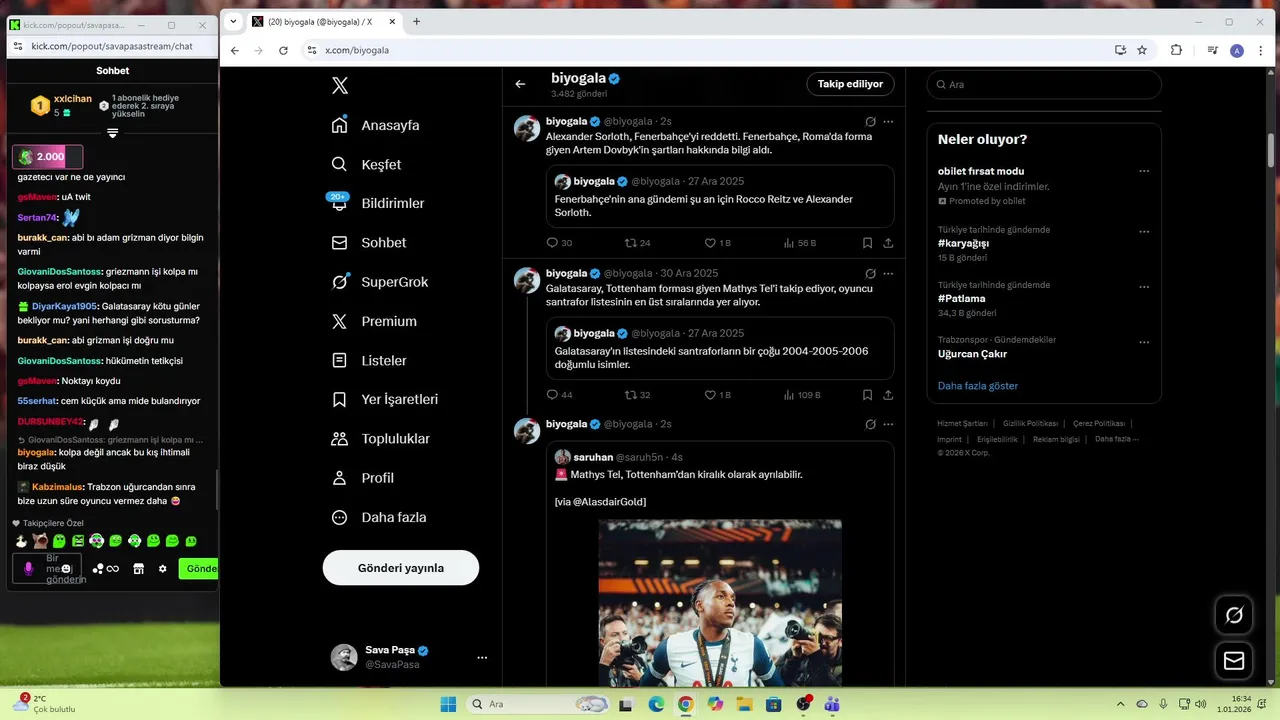Open Uğurcan Çakır trending topic
The height and width of the screenshot is (720, 1280).
973,353
